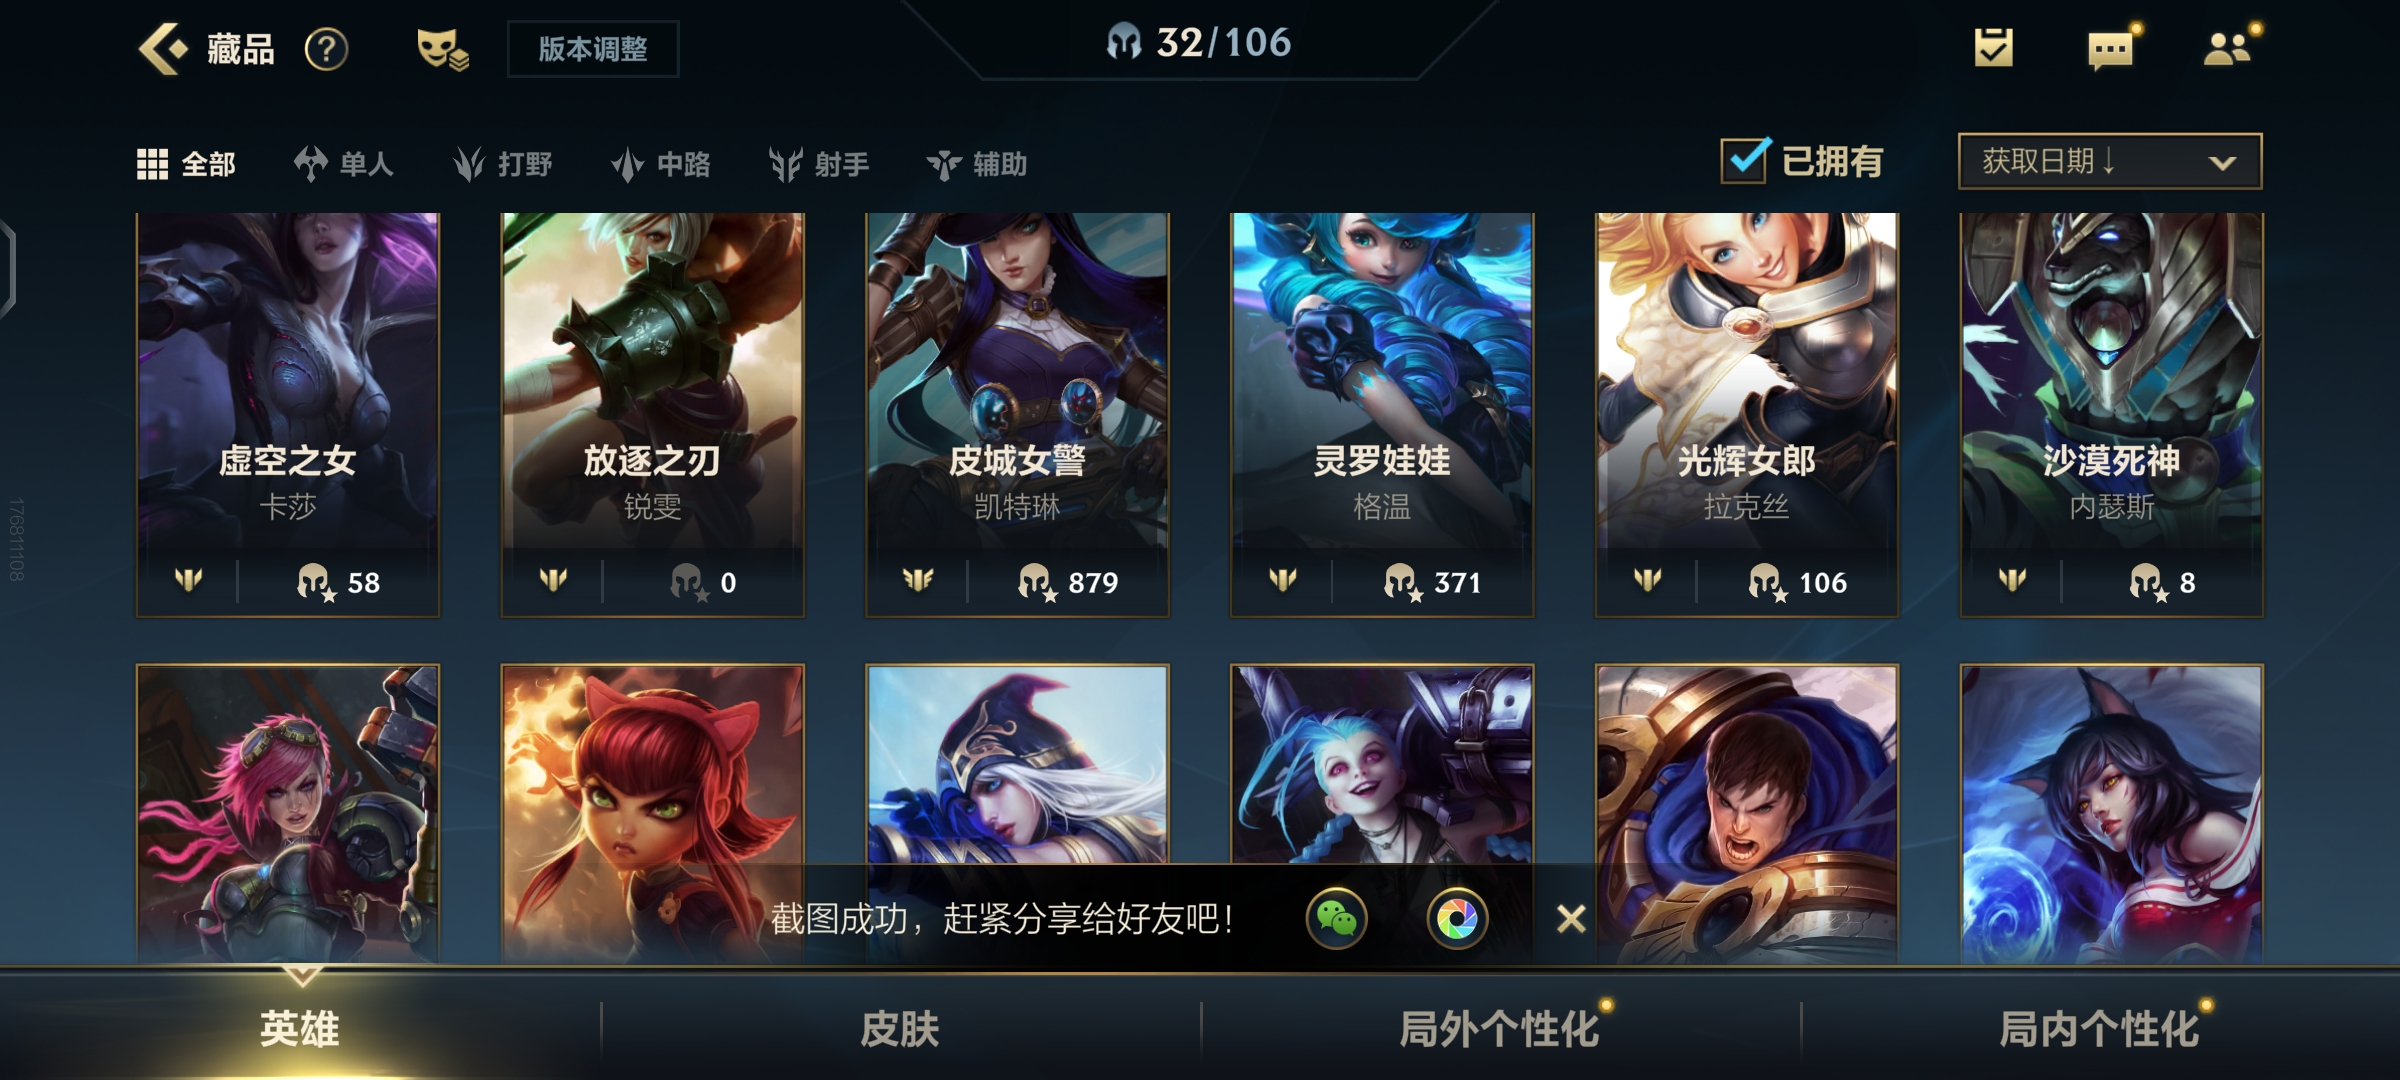Share screenshot via WeChat icon
Screen dimensions: 2400x1080
coord(1337,918)
